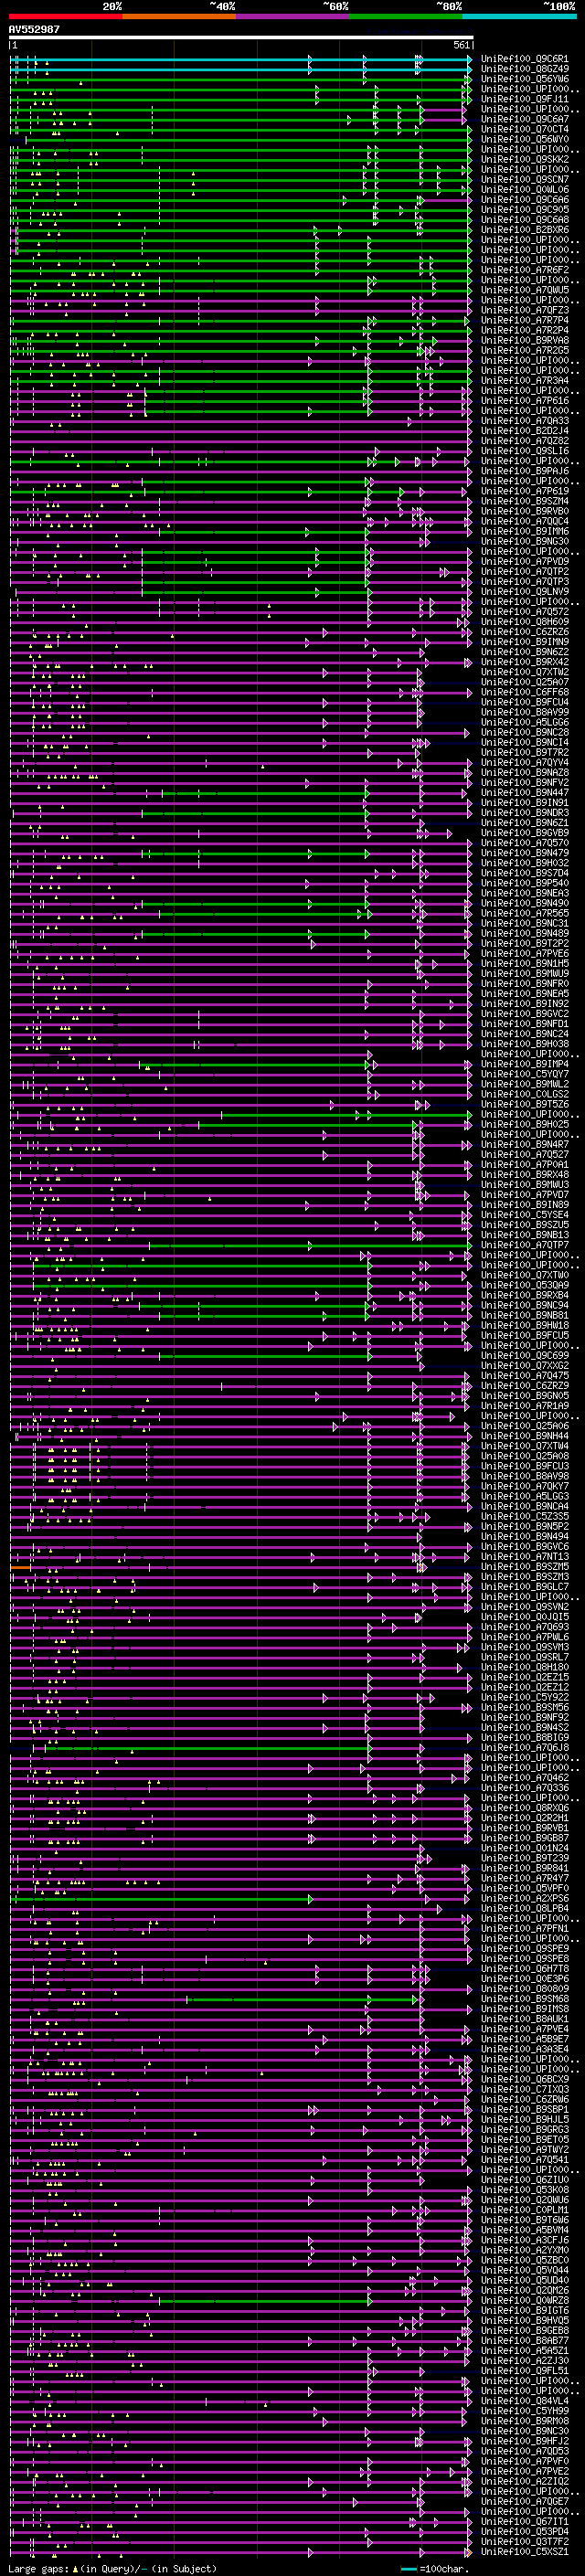Select the UniRef100_B8AV99 label
Viewport: 585px width, 2576px height.
[x=525, y=712]
